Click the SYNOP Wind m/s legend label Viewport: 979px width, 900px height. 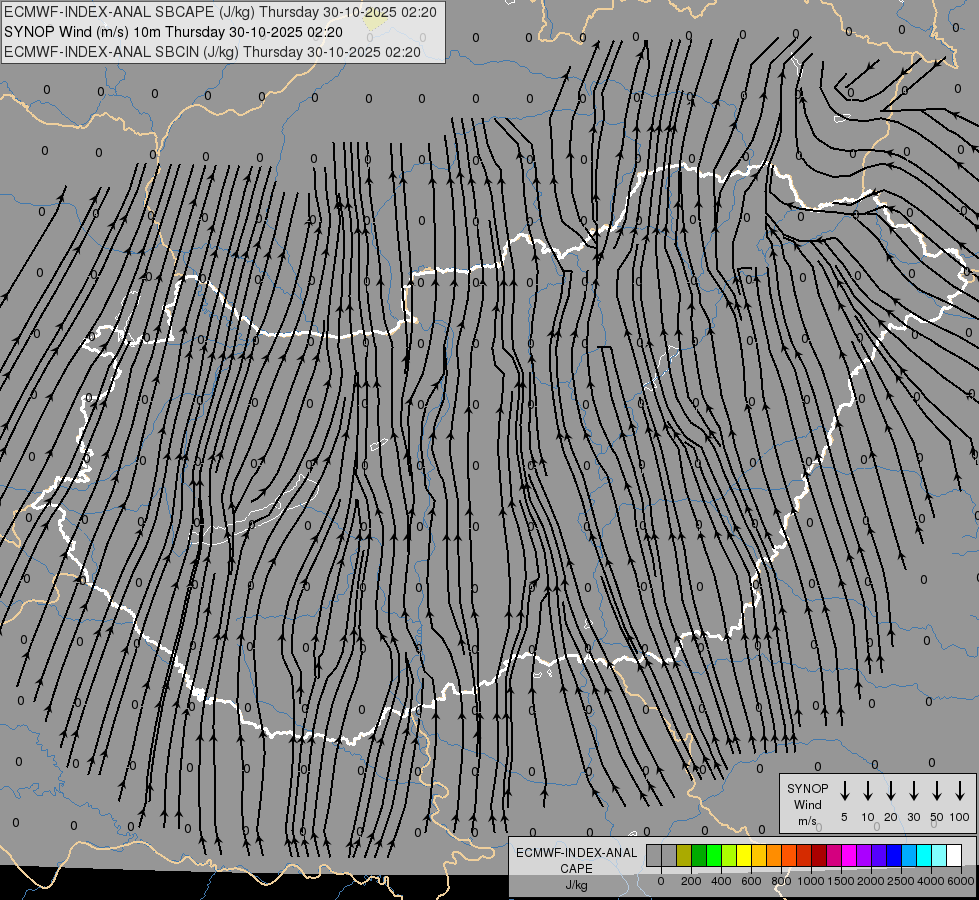807,804
